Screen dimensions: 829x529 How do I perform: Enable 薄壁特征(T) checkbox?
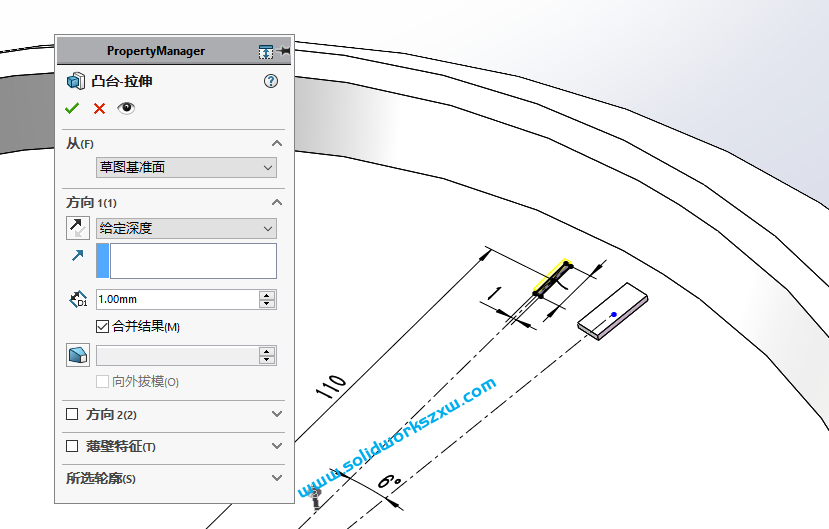(x=72, y=446)
